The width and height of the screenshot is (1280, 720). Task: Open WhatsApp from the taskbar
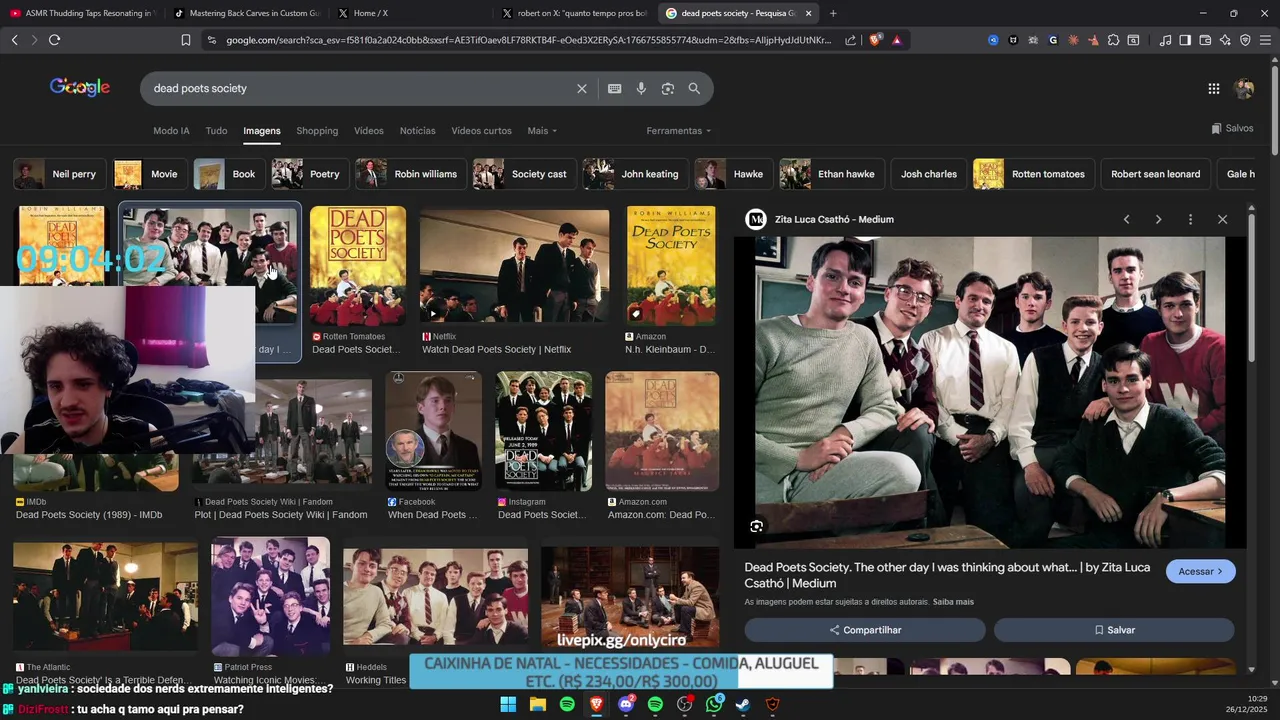click(714, 704)
